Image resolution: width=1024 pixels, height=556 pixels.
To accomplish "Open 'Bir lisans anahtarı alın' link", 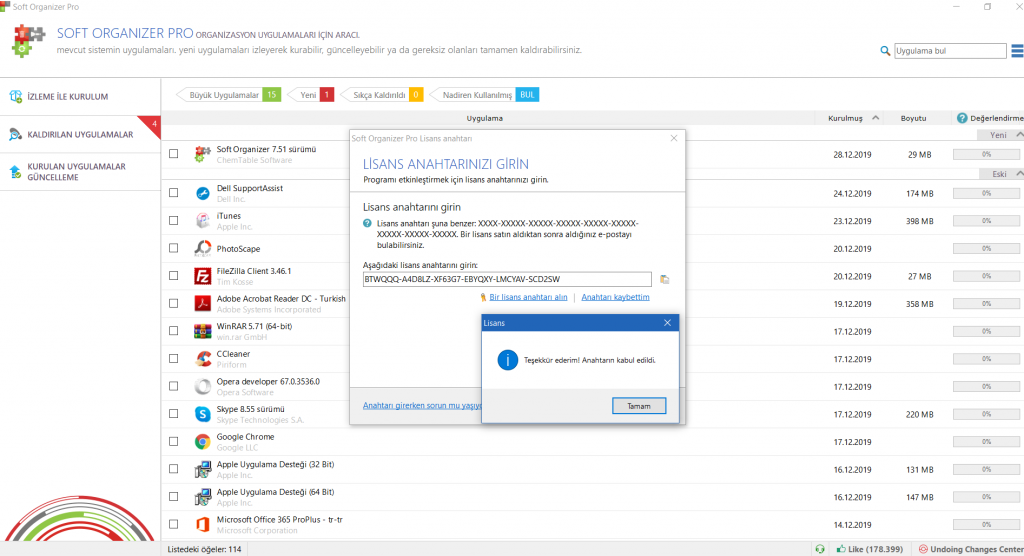I will 528,297.
